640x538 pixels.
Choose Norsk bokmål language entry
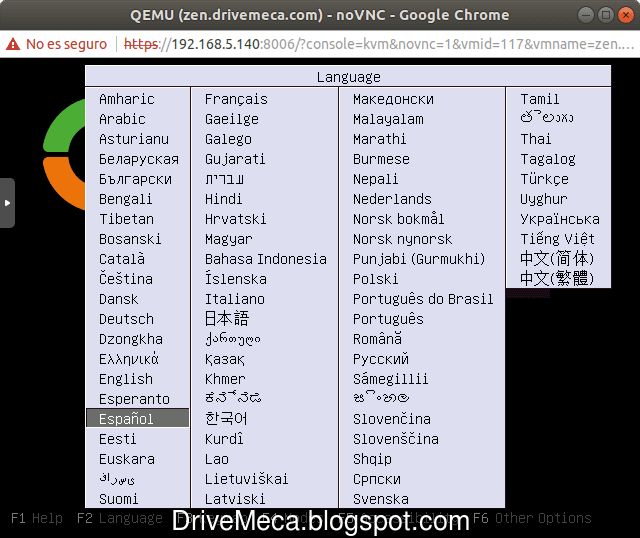[x=398, y=219]
